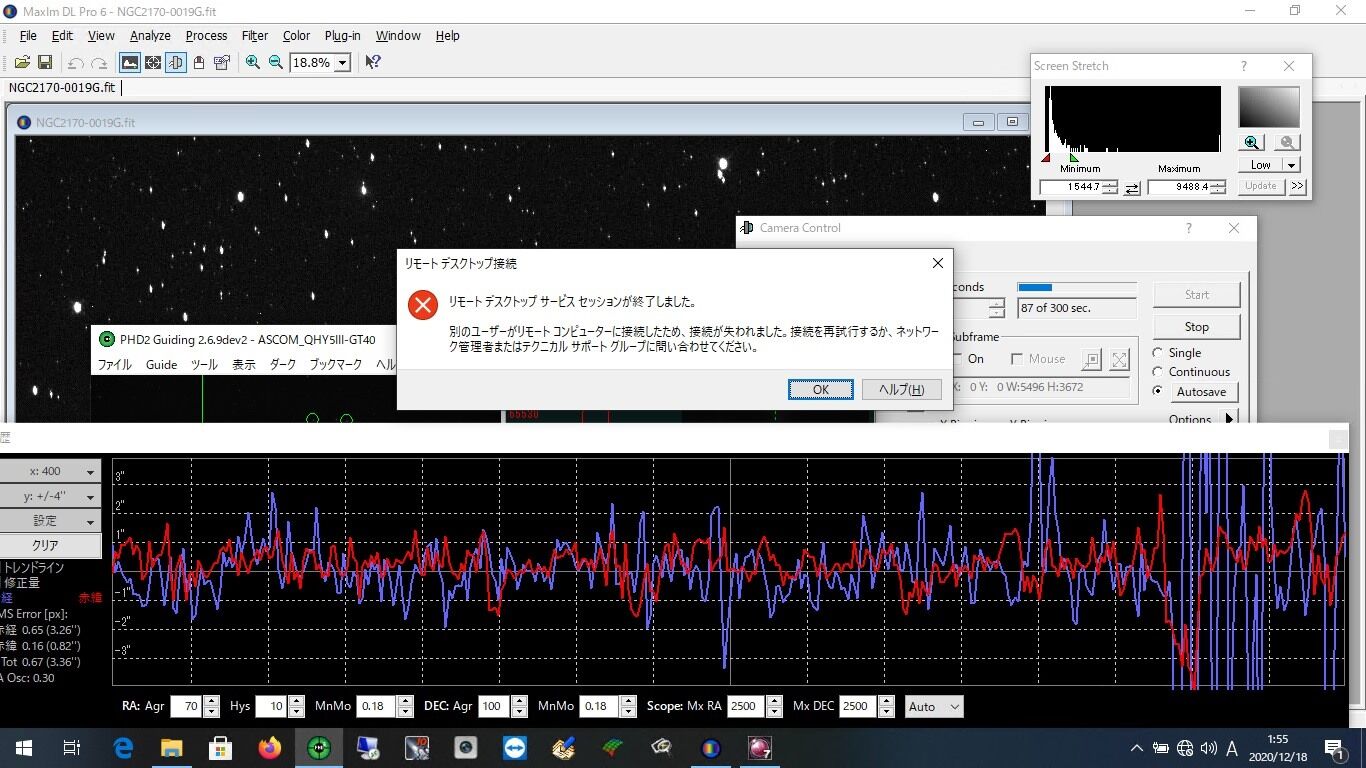Launch Firefox from taskbar

(270, 748)
